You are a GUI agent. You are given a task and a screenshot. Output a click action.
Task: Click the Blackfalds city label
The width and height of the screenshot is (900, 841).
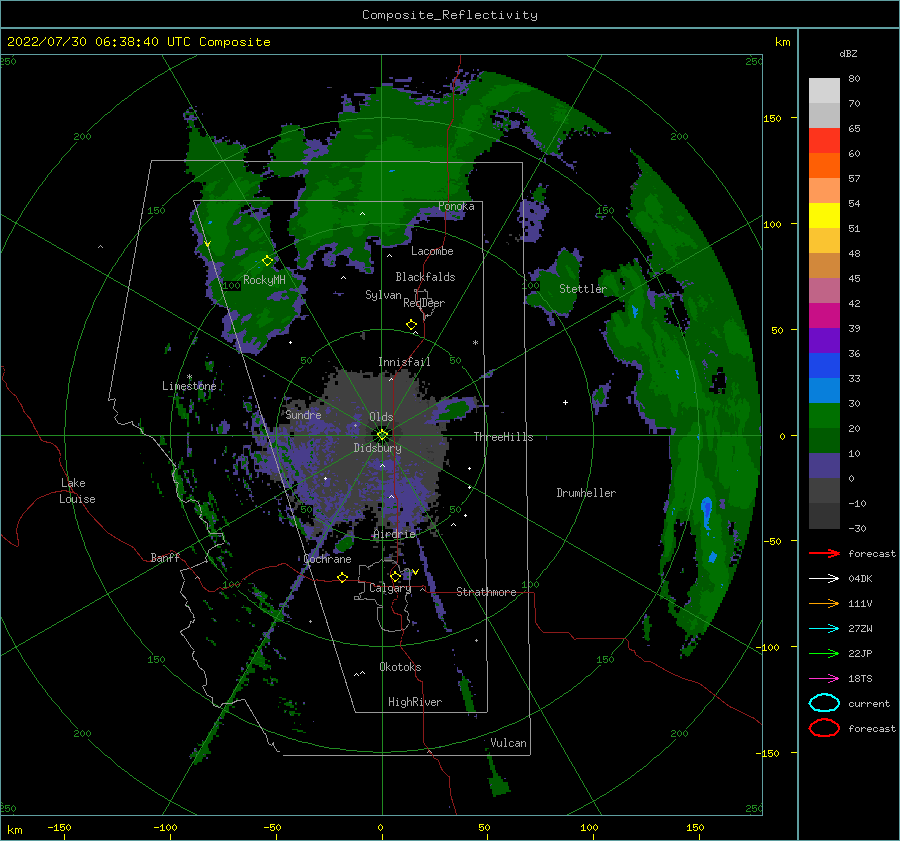425,277
